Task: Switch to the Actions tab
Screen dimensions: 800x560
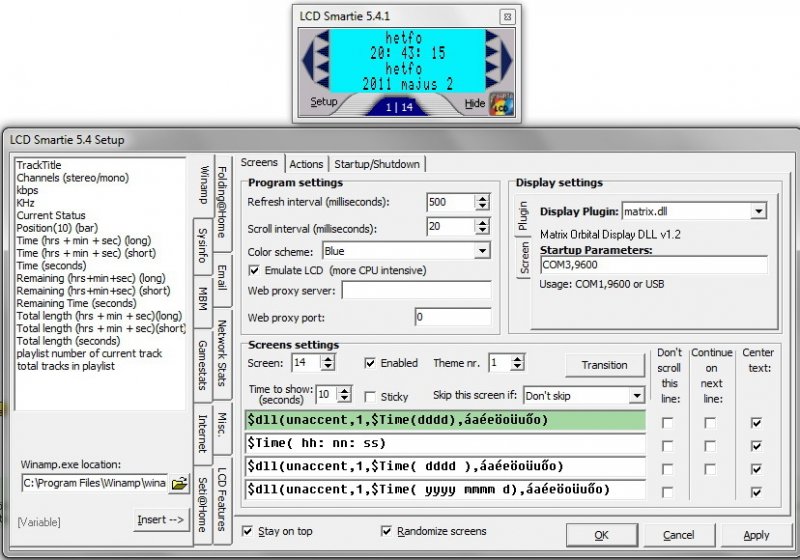Action: [x=306, y=164]
